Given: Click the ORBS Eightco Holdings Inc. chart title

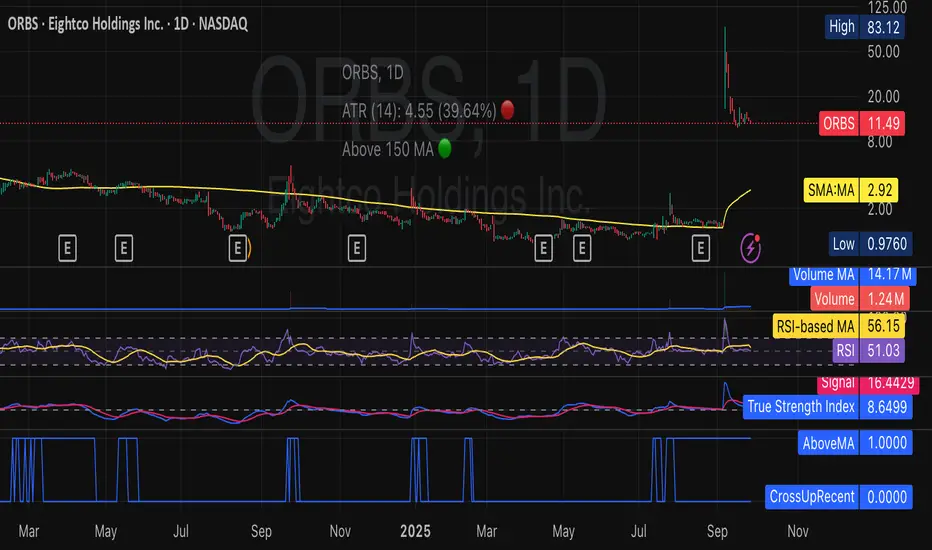Looking at the screenshot, I should pos(127,24).
